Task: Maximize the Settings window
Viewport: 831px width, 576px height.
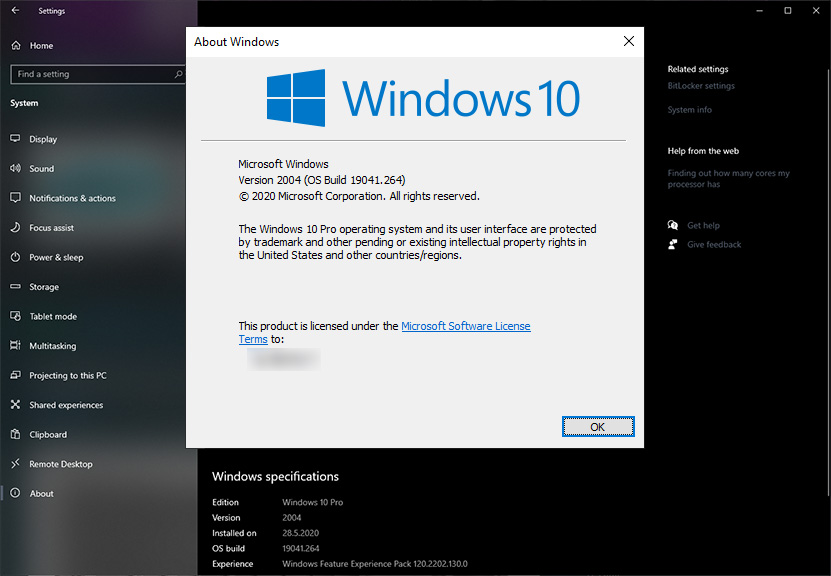Action: (x=788, y=11)
